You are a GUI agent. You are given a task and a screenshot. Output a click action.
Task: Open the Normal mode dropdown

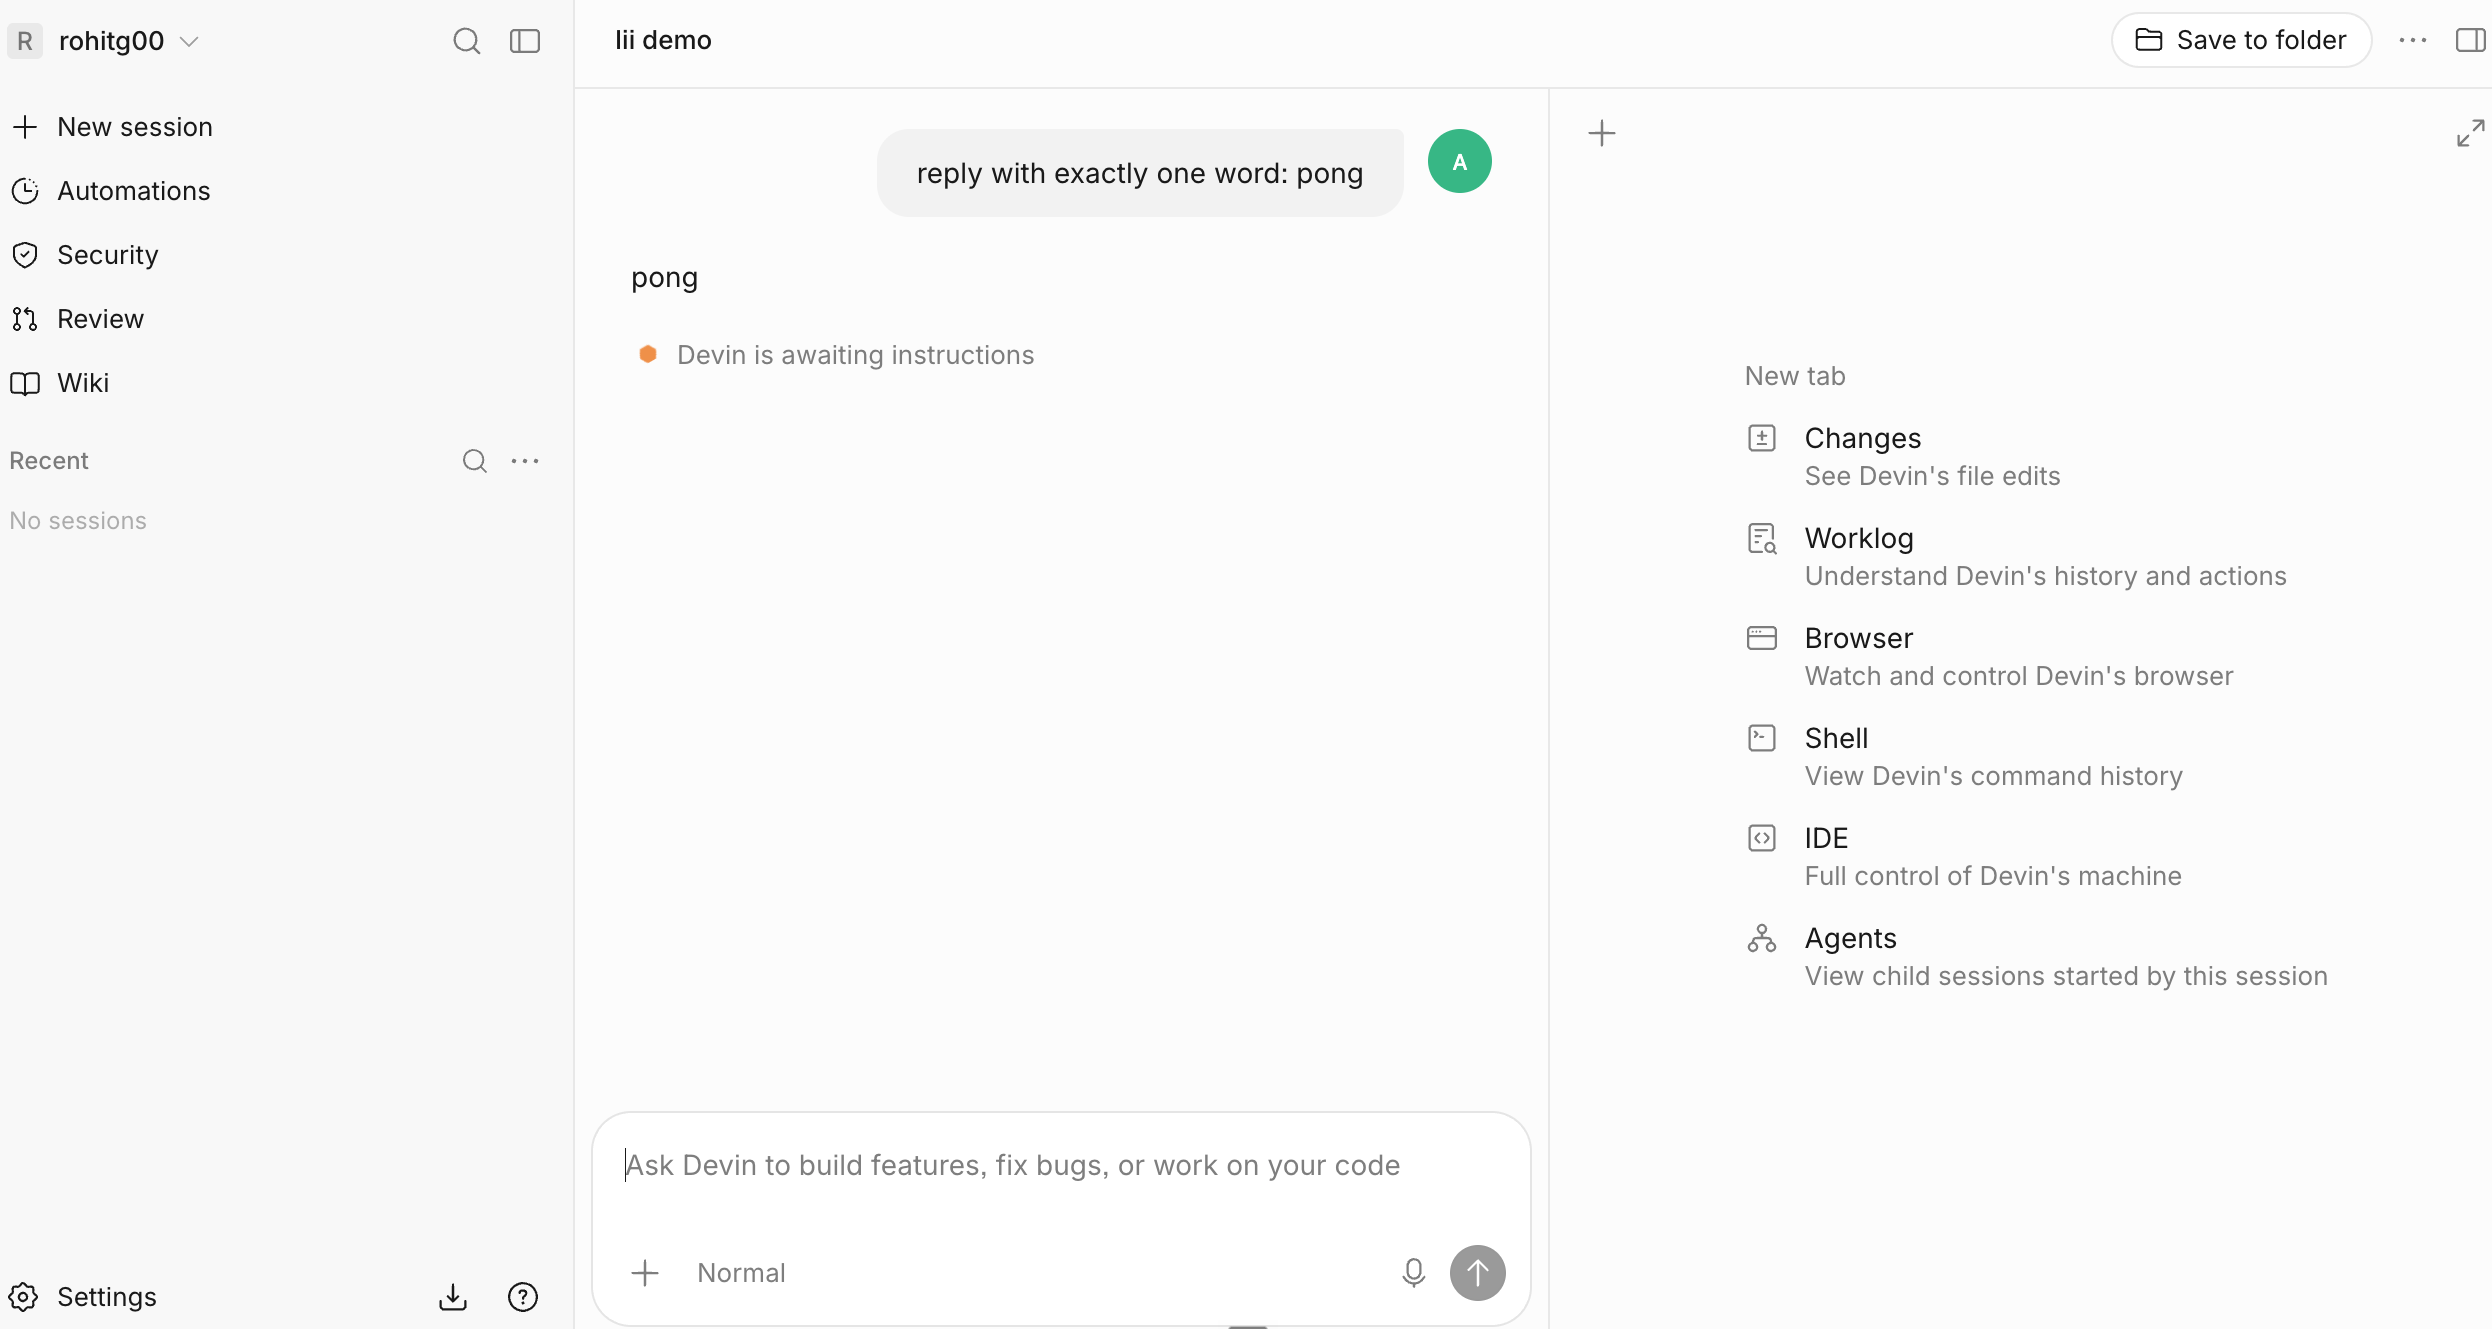tap(741, 1273)
